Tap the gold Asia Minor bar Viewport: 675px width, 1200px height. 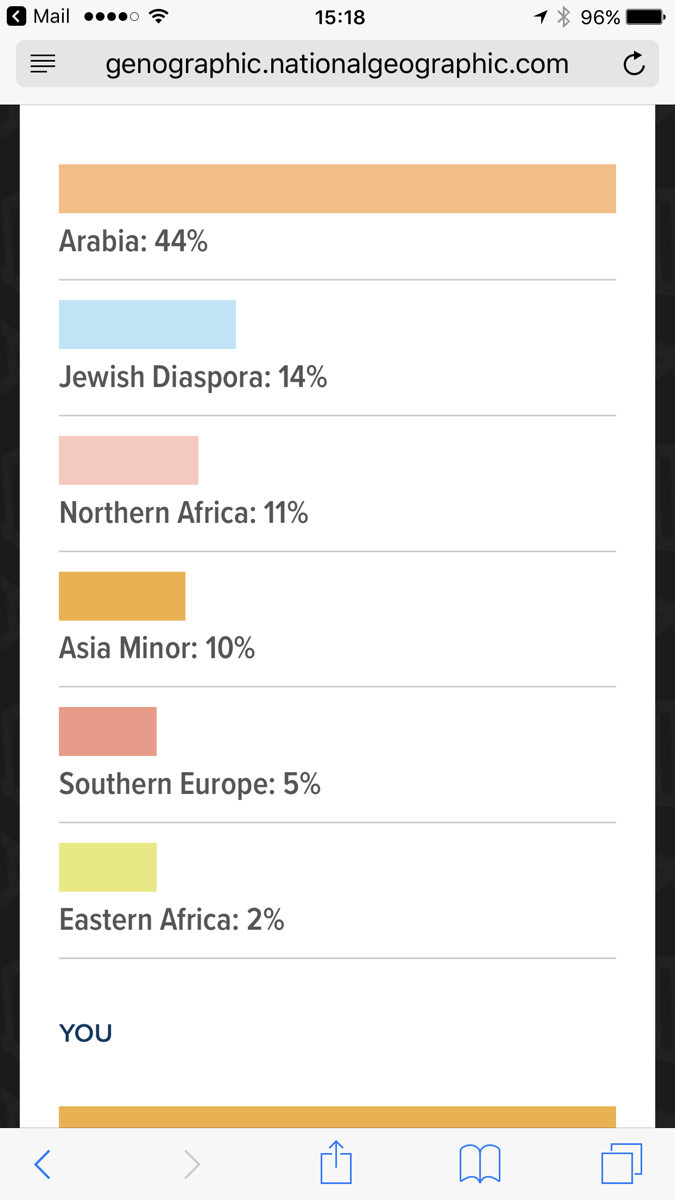point(122,596)
